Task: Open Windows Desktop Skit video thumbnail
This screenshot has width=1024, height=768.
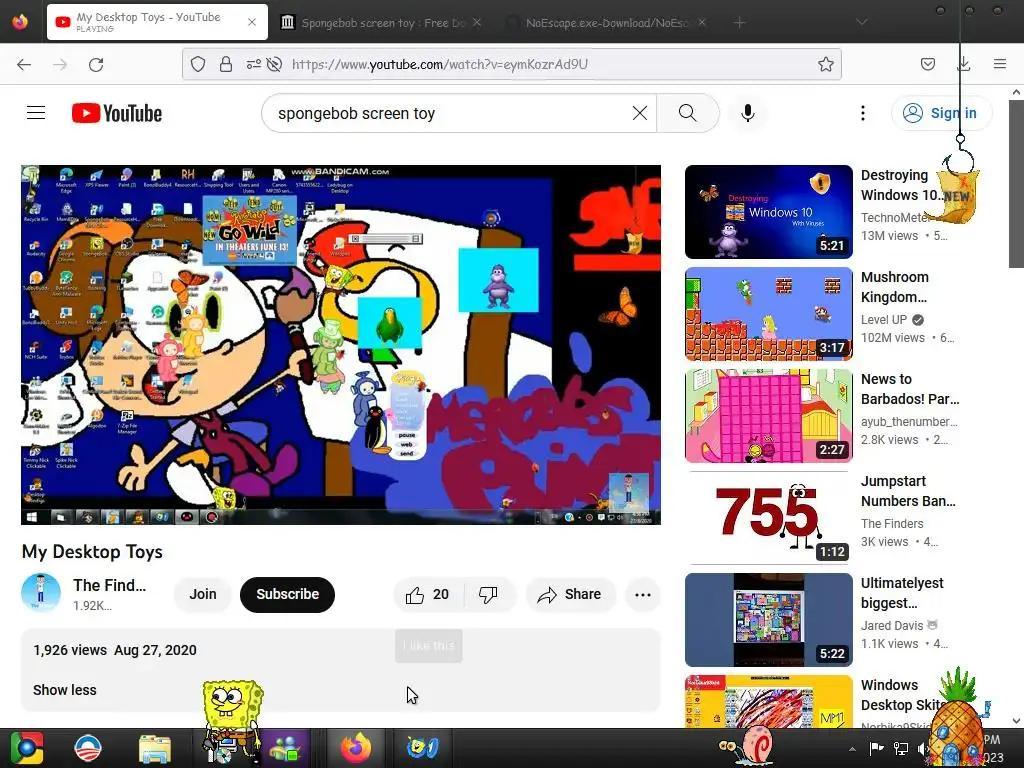Action: [x=769, y=701]
